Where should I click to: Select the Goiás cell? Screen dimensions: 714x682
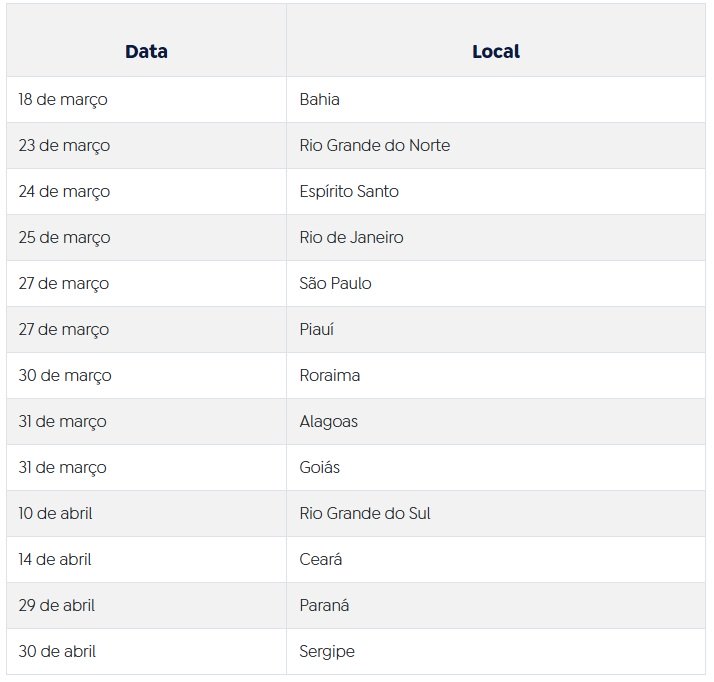click(321, 468)
